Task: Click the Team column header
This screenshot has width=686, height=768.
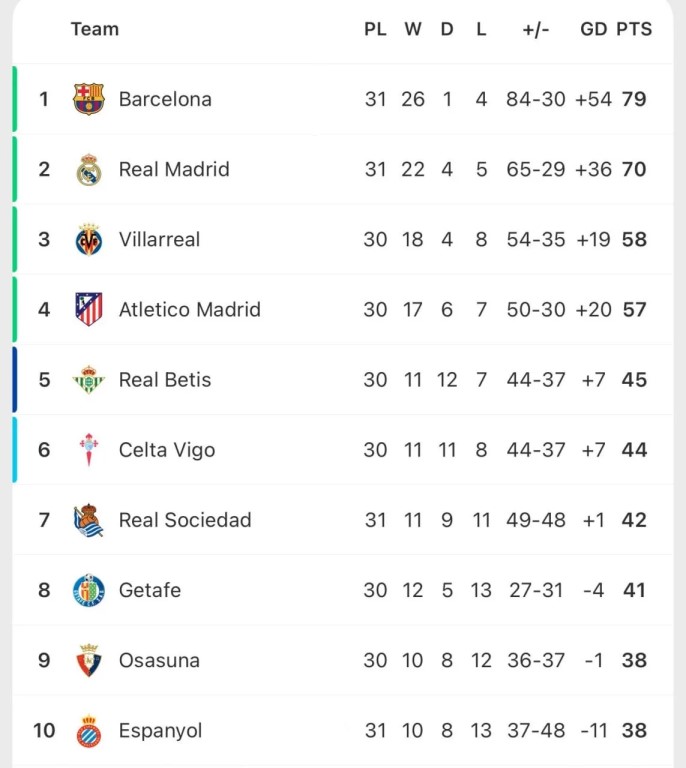Action: coord(95,29)
